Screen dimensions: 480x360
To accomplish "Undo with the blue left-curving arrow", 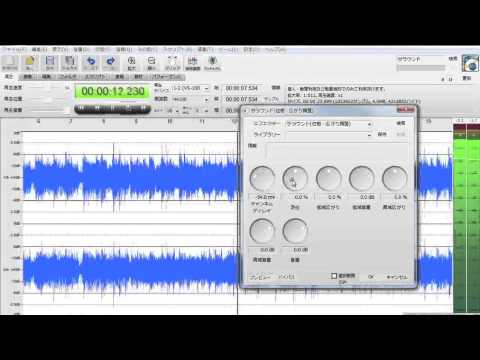I will tap(91, 63).
